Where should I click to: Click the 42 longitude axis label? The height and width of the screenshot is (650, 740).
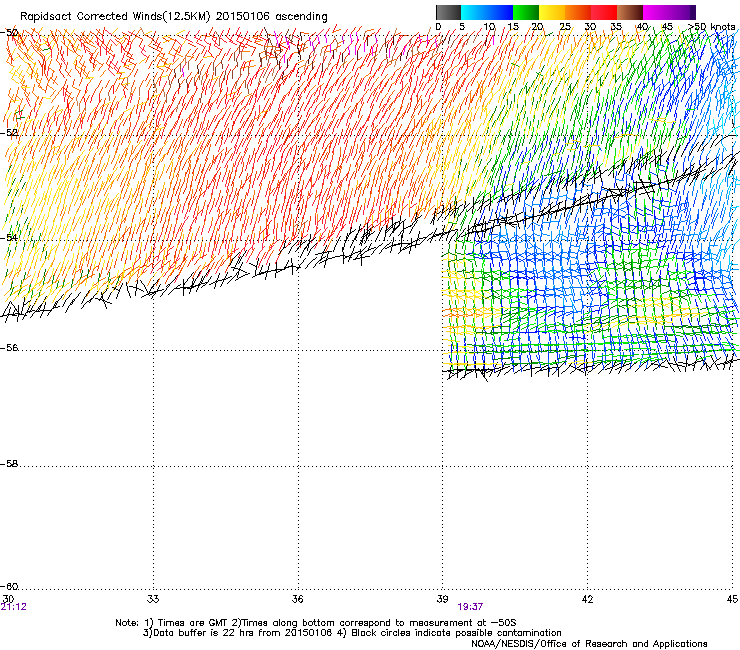click(x=587, y=599)
